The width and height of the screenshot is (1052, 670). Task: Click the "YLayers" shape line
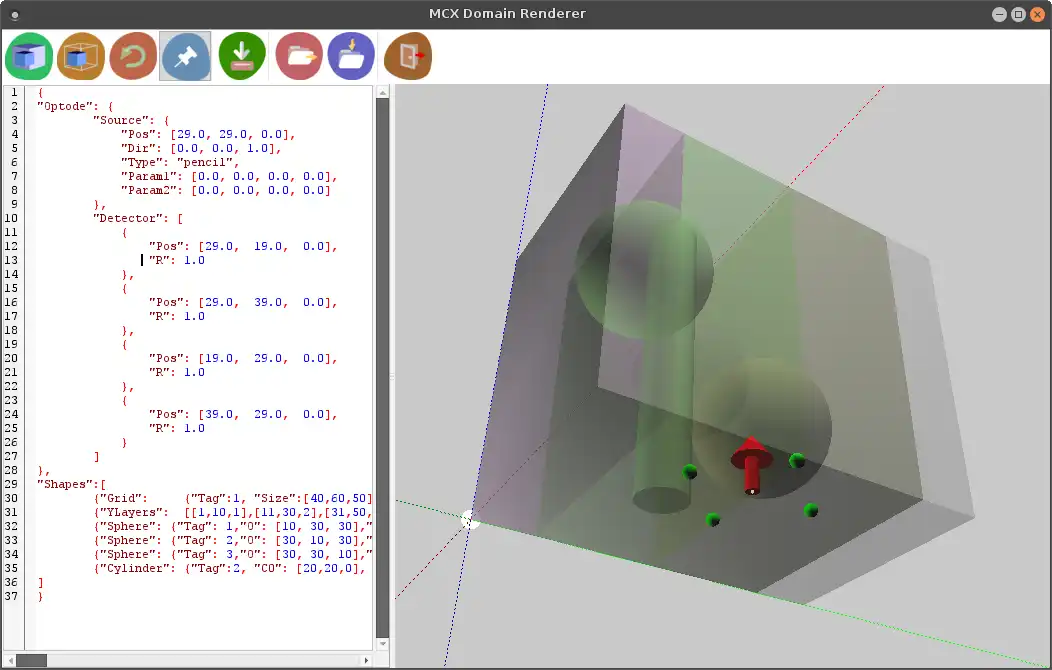(x=233, y=512)
